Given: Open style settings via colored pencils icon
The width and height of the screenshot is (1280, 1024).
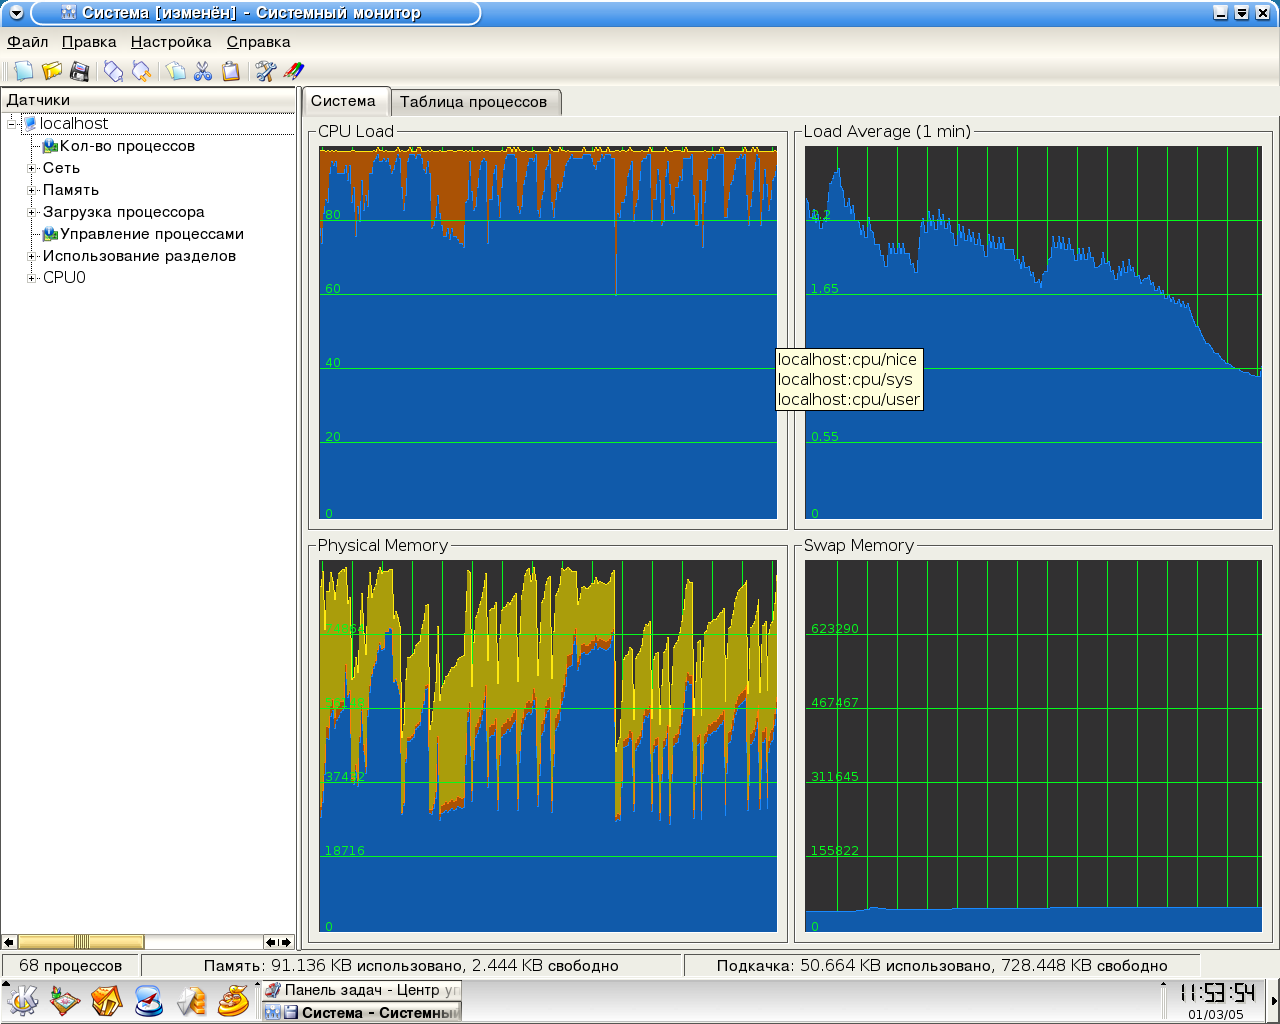Looking at the screenshot, I should pos(293,71).
